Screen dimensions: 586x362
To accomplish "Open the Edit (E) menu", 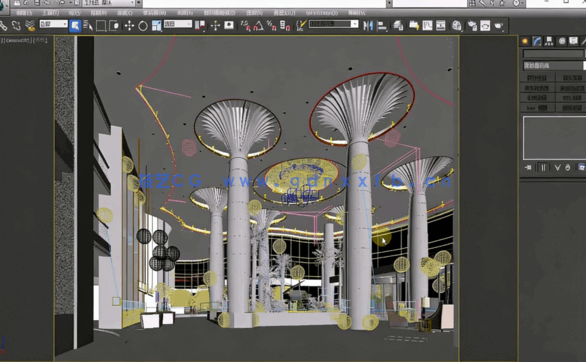I will click(x=24, y=13).
